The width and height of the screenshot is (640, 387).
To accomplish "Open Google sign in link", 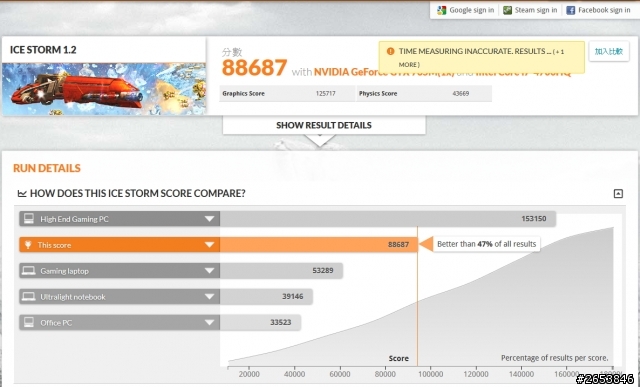I will point(471,10).
